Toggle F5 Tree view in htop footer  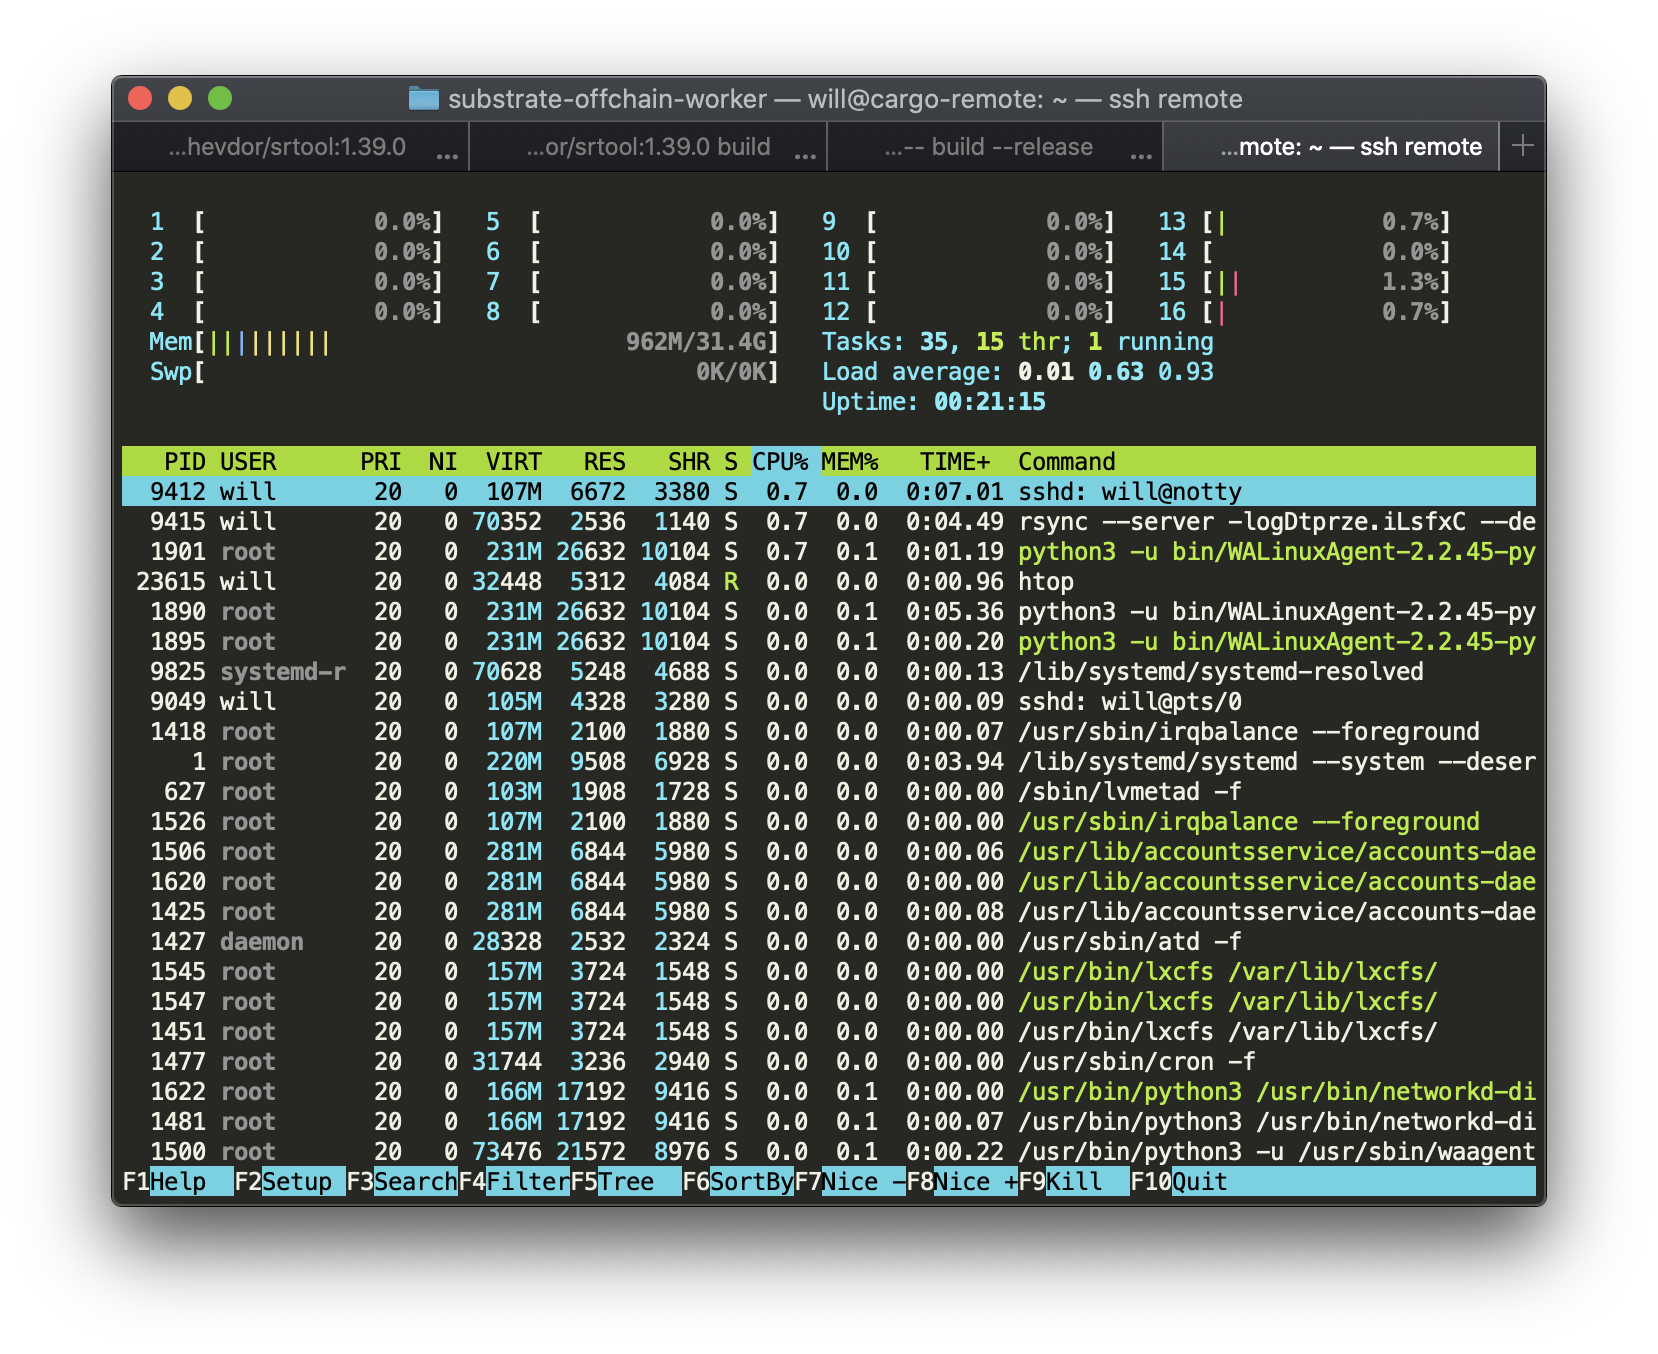[x=625, y=1181]
